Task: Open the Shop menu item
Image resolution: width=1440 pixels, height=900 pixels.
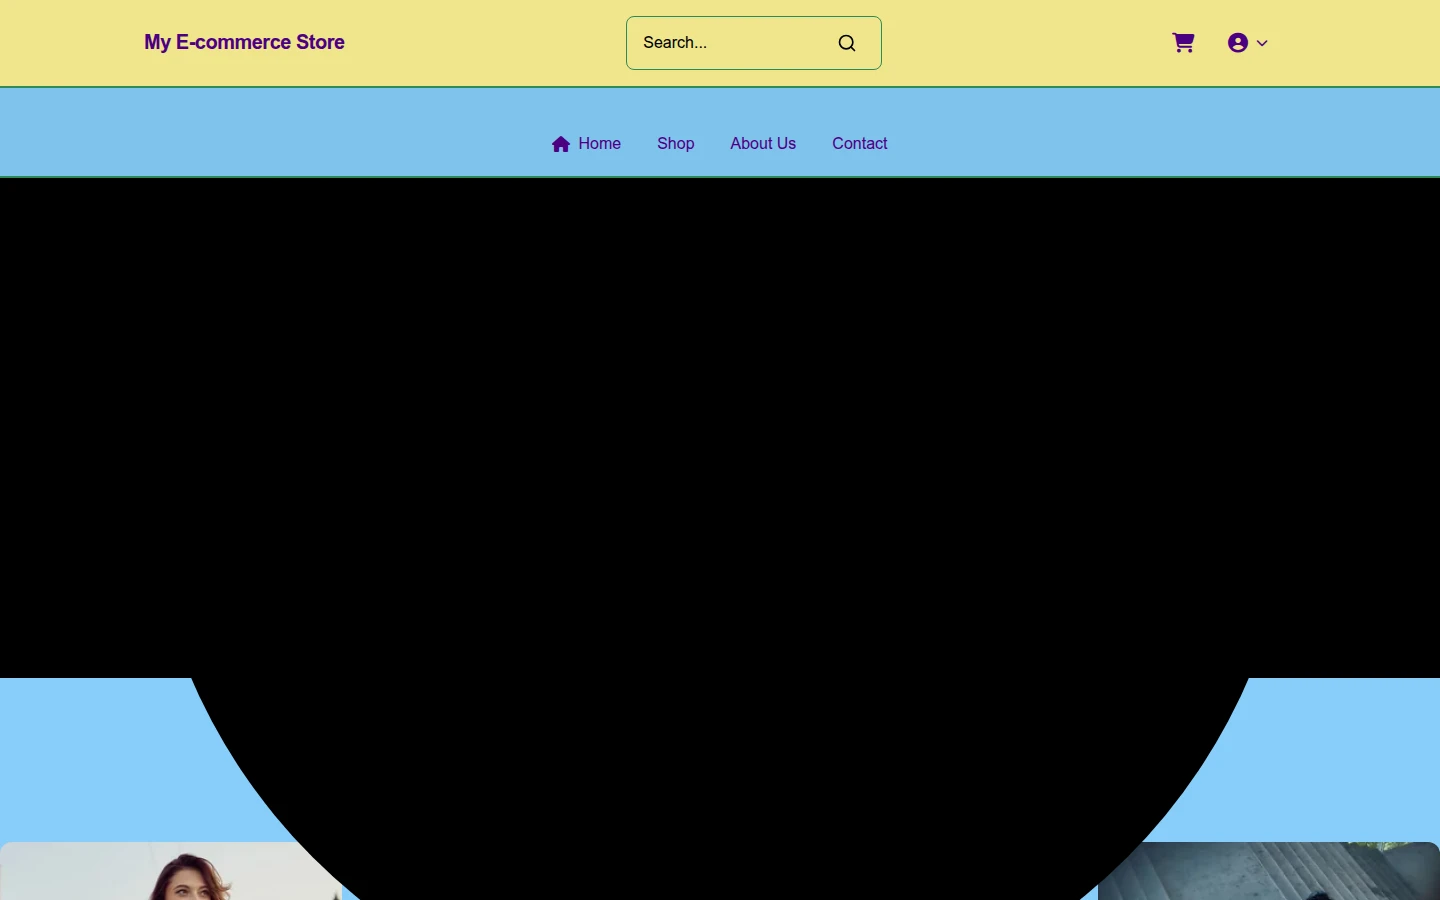Action: 676,144
